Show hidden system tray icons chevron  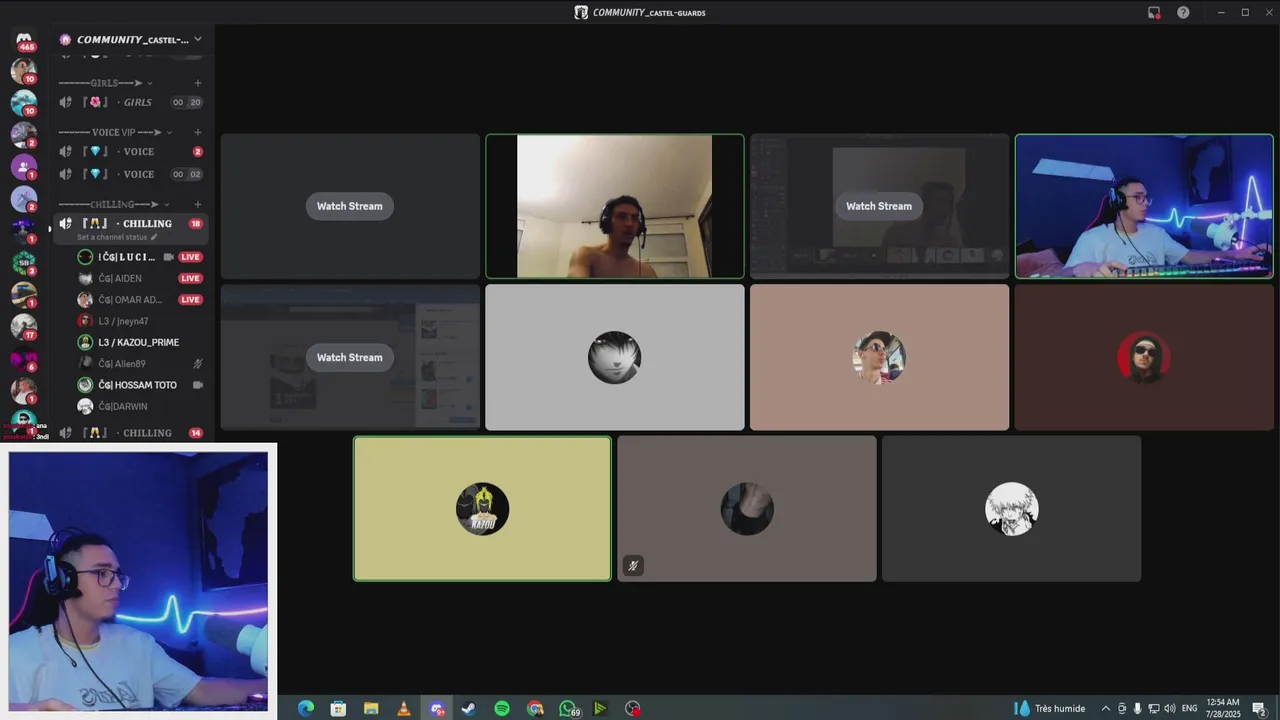[1106, 708]
